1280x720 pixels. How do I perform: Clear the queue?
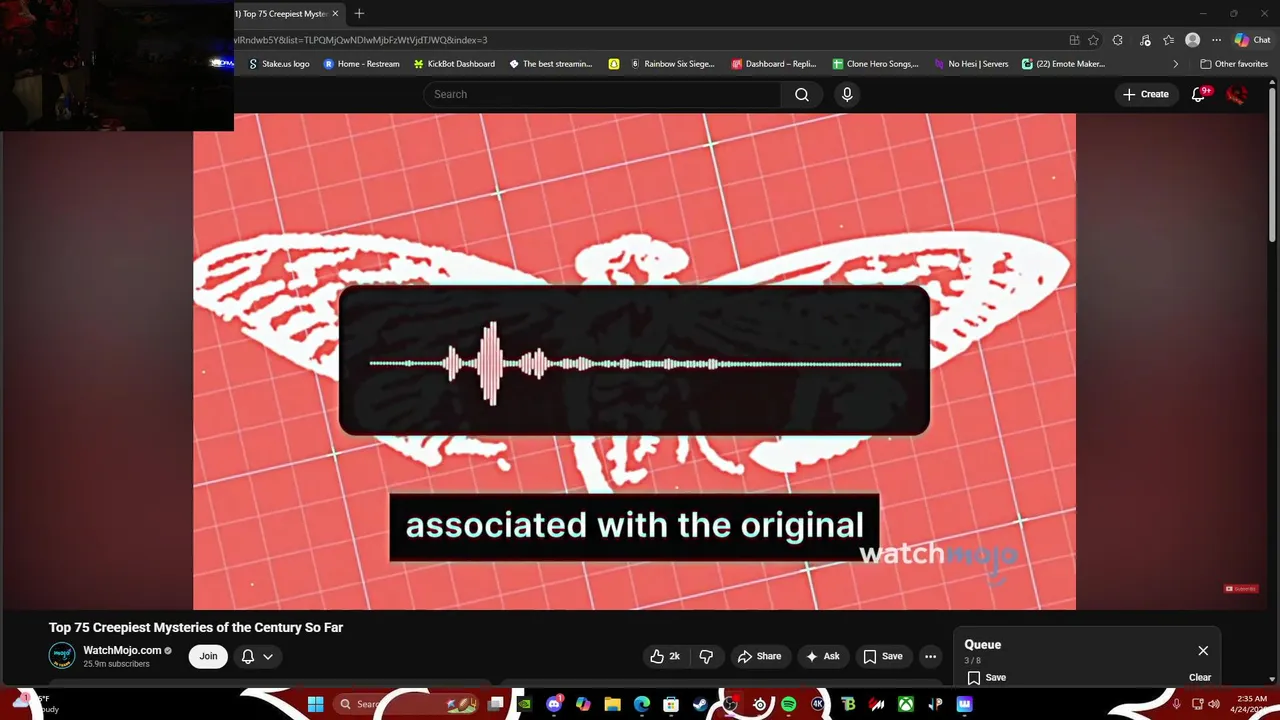click(x=1200, y=677)
